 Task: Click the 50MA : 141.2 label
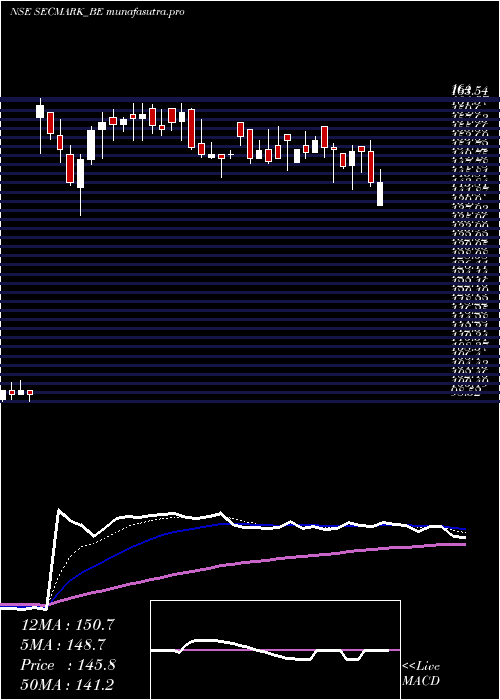coord(67,685)
